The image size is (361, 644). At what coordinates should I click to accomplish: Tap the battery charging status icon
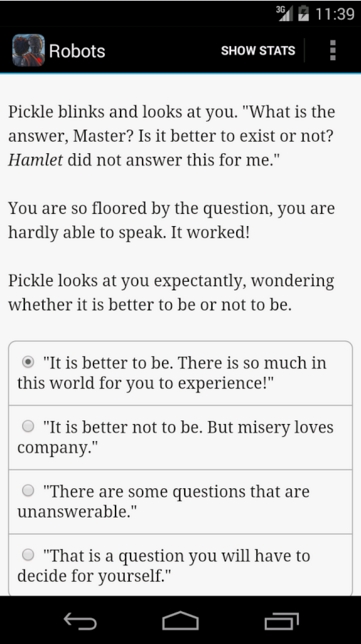pos(304,14)
